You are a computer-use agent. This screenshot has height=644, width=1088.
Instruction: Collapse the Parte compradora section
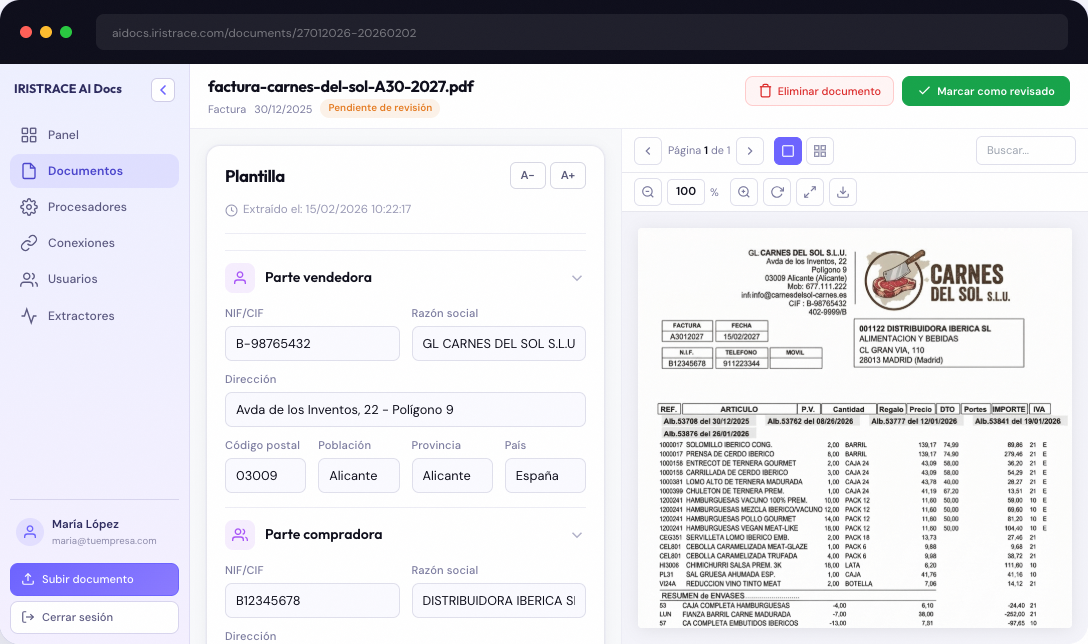[577, 535]
